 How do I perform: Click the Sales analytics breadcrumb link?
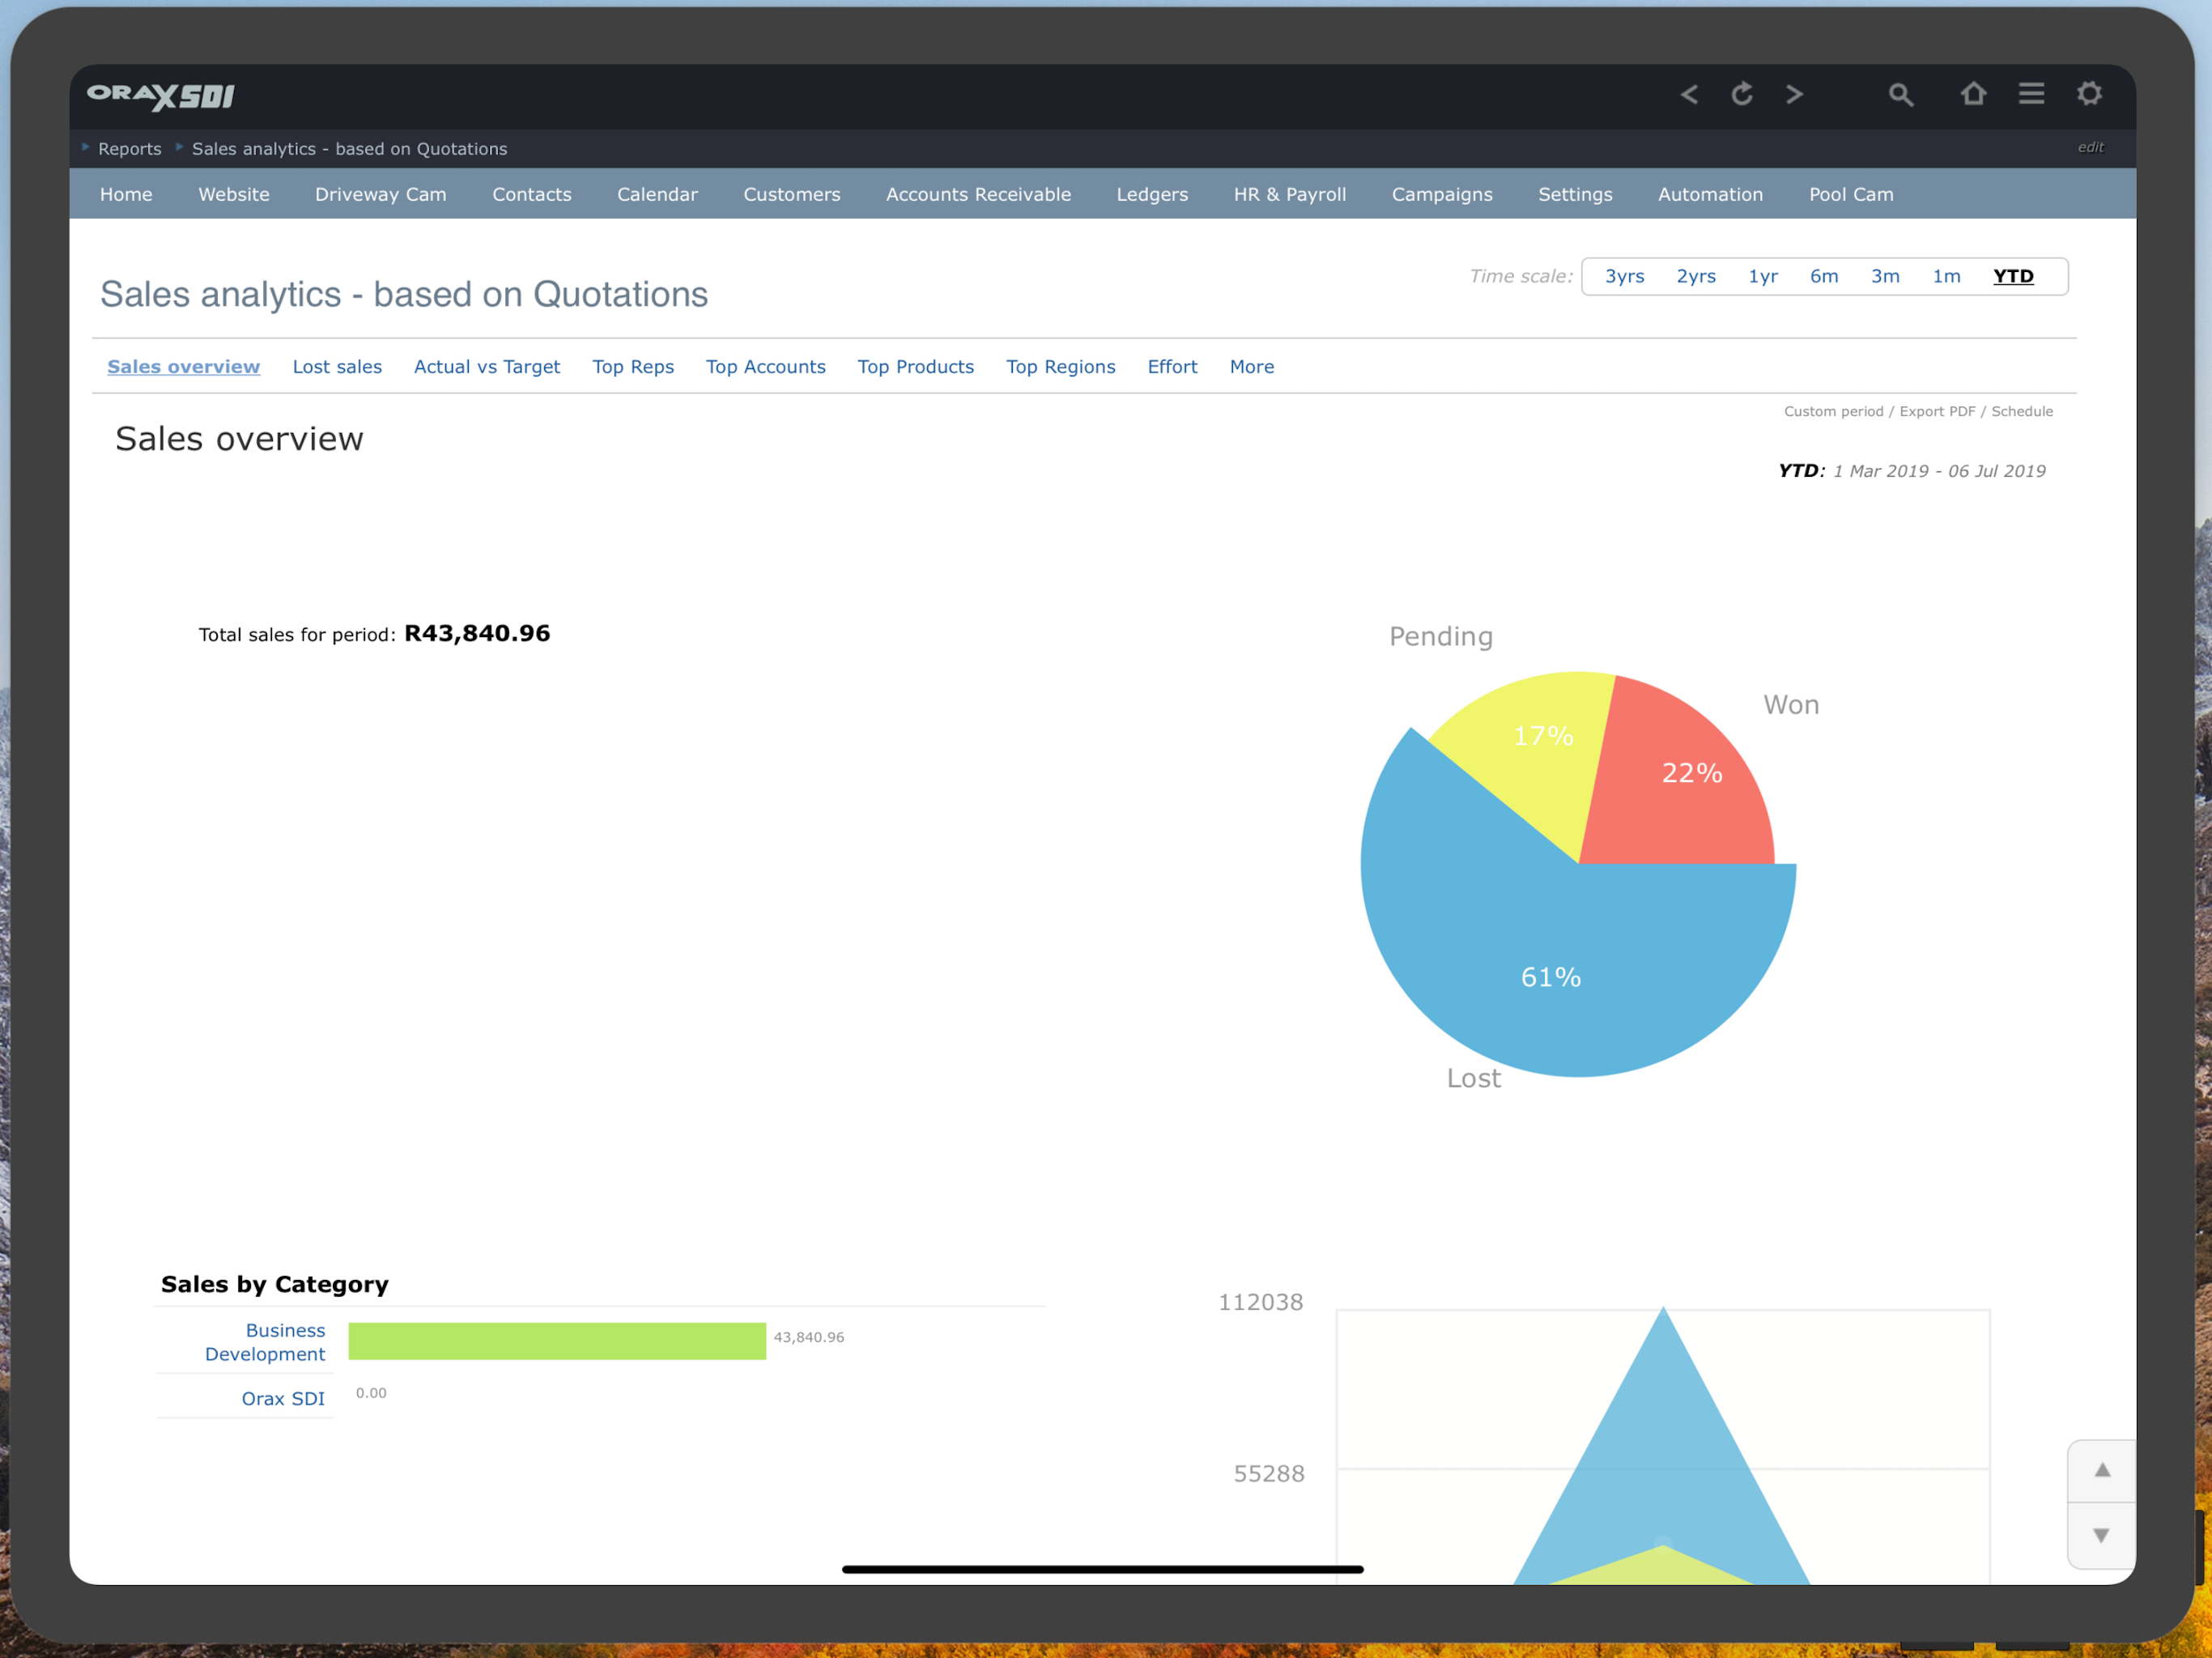[350, 149]
